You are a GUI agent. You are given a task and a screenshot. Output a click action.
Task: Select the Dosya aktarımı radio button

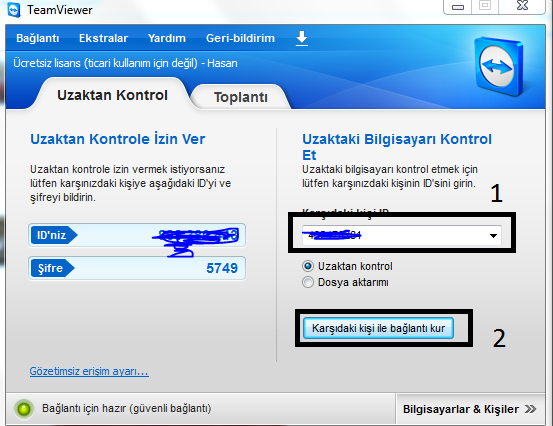point(308,282)
